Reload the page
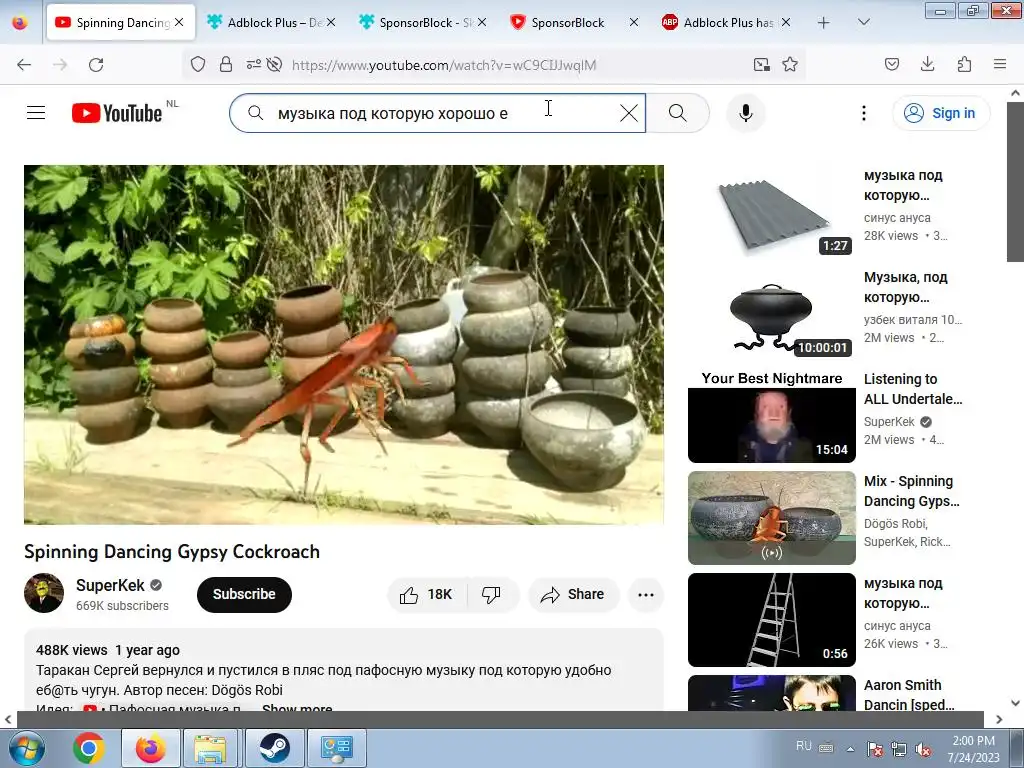Image resolution: width=1024 pixels, height=768 pixels. (96, 65)
